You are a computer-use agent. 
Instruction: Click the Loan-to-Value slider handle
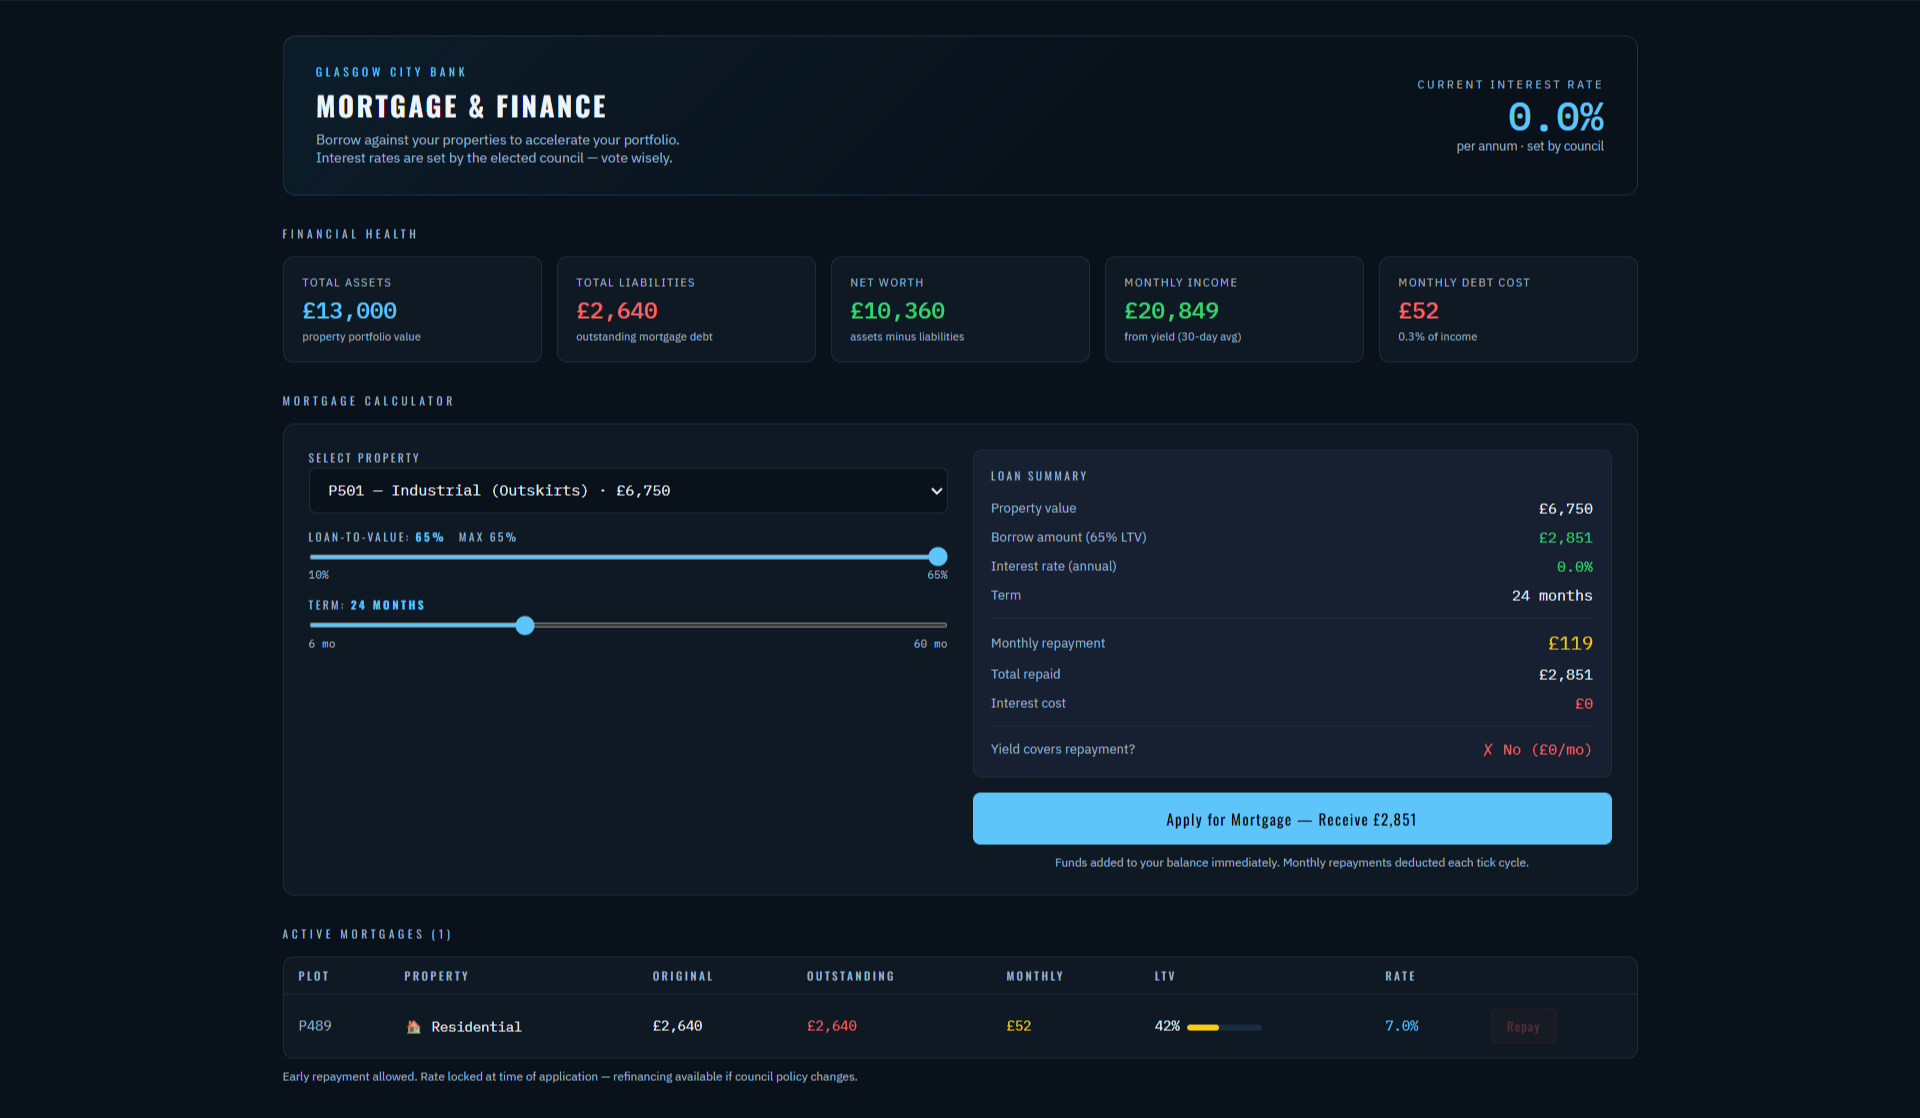tap(937, 557)
